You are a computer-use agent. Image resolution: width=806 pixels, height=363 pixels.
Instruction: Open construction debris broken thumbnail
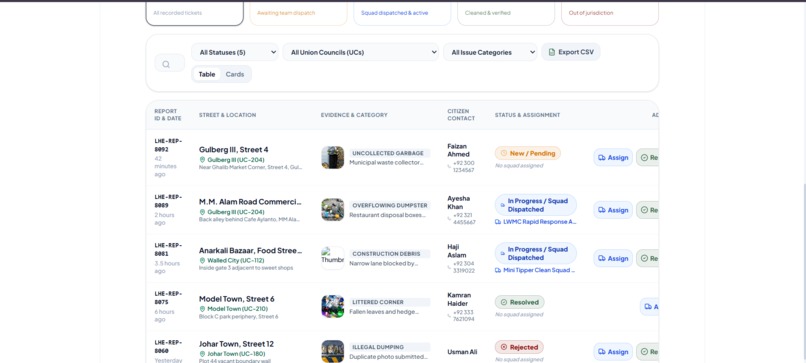tap(333, 258)
